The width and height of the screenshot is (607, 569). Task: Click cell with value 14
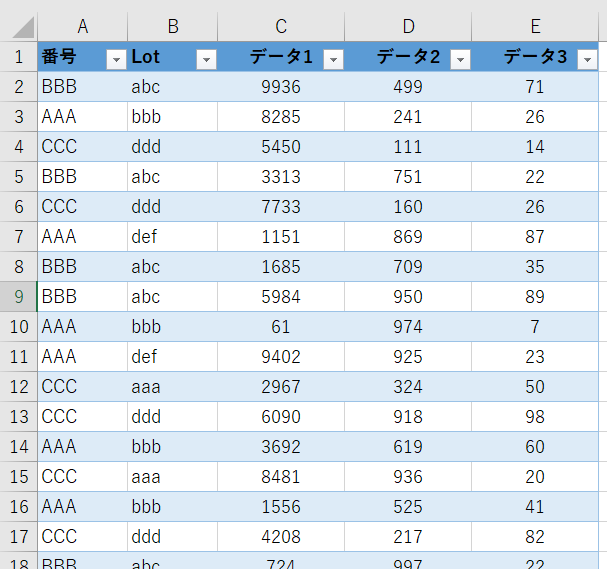(535, 147)
